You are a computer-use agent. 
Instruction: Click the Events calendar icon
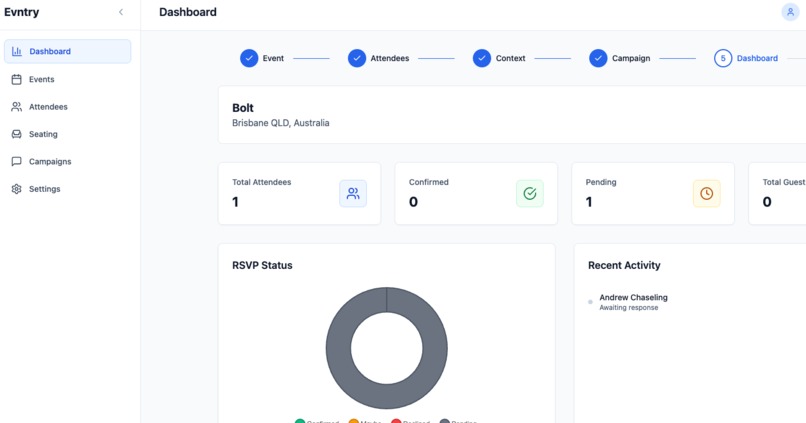tap(16, 79)
